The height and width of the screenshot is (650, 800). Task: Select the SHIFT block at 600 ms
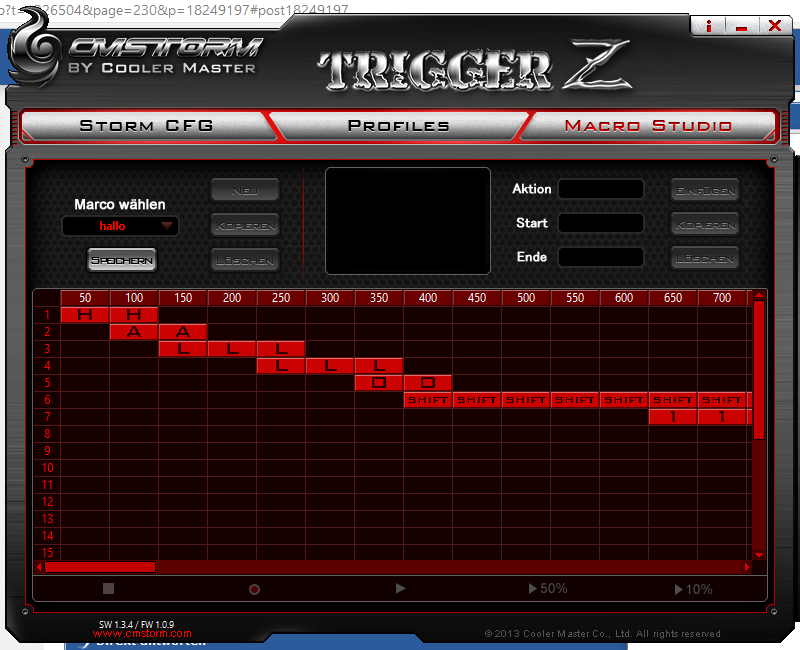click(x=623, y=400)
